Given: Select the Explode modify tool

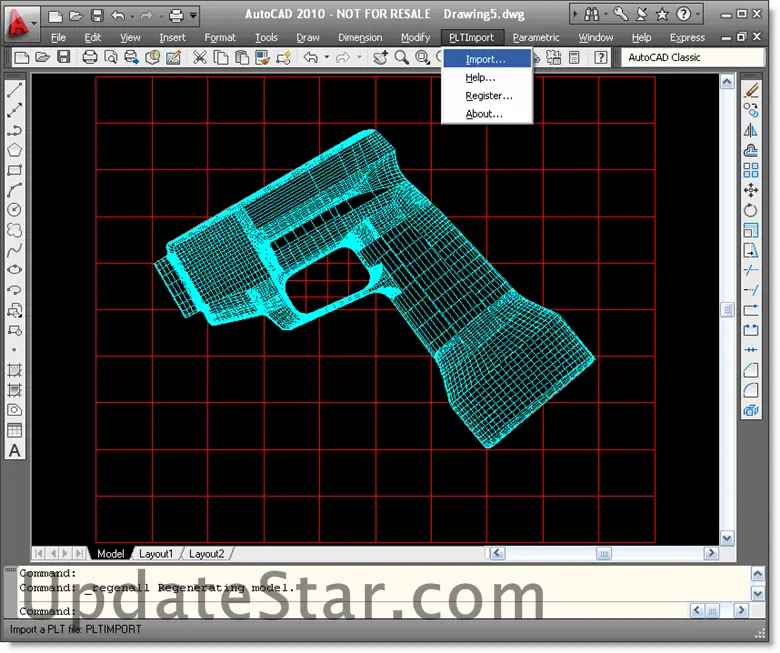Looking at the screenshot, I should 751,410.
